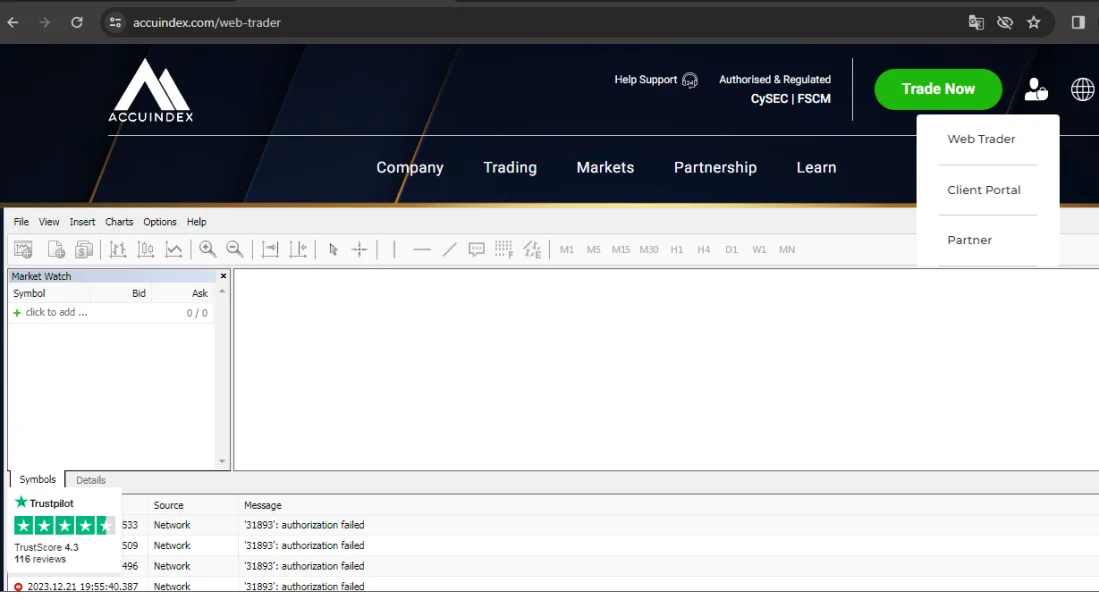Set timeframe to D1
1099x600 pixels.
[732, 250]
